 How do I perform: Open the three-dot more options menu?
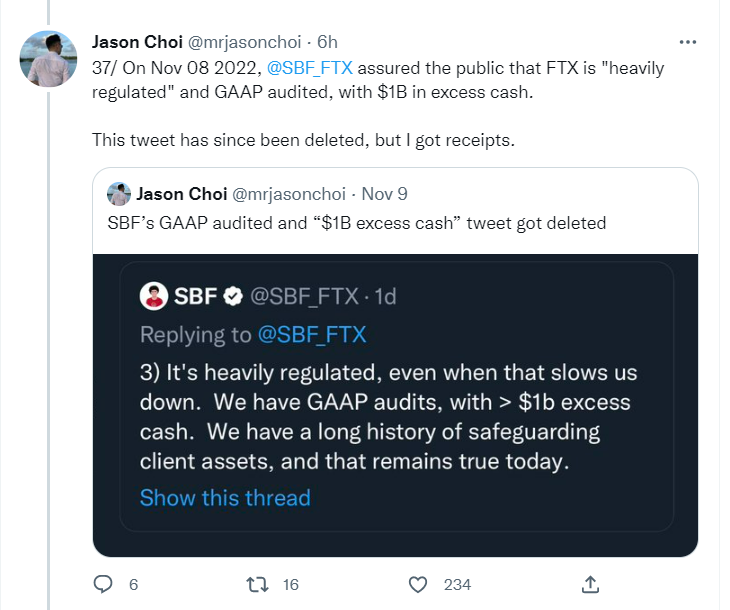(x=688, y=42)
